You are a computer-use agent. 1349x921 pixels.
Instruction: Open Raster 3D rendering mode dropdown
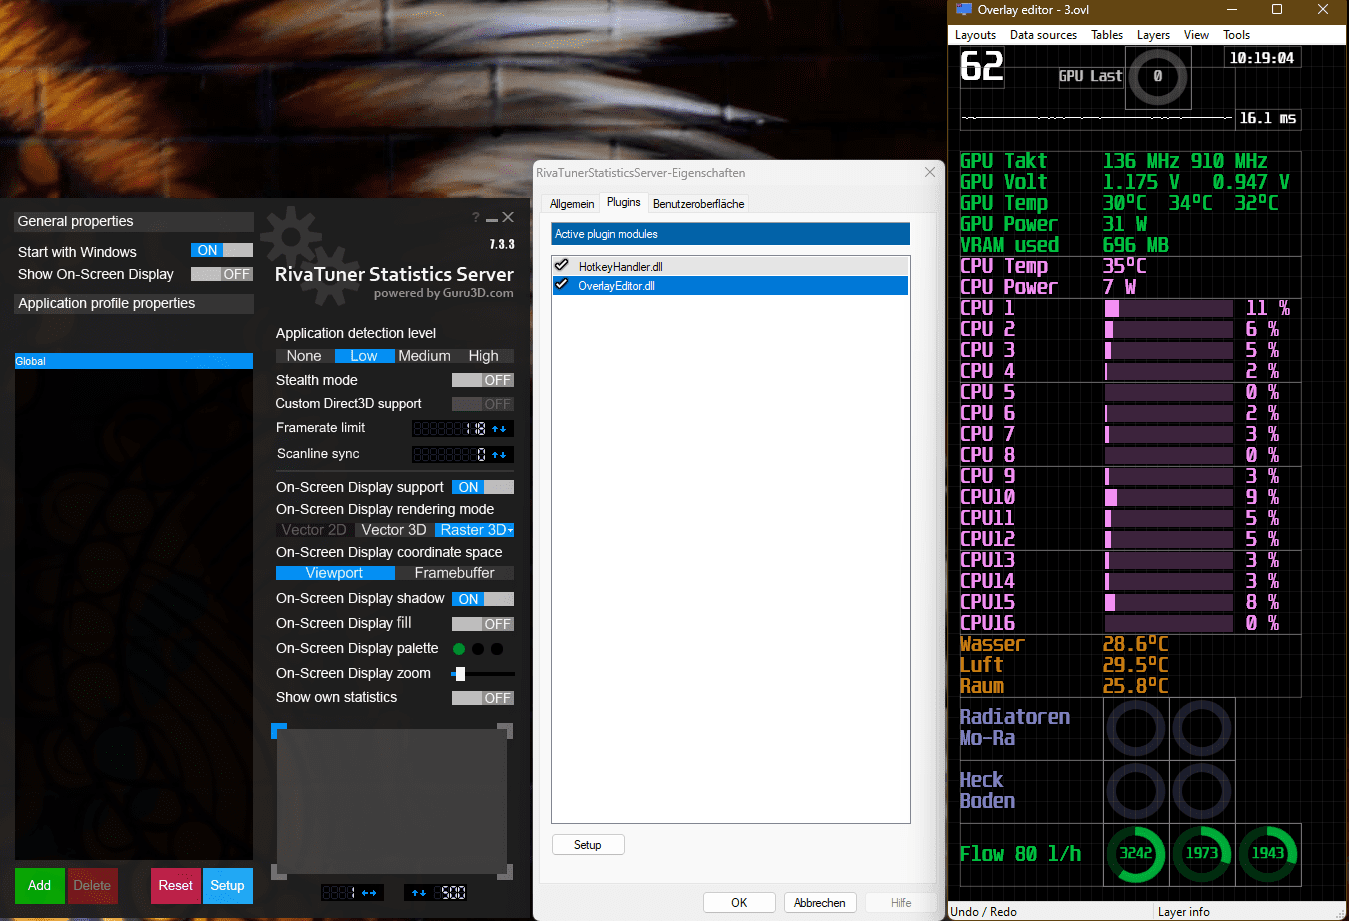point(475,530)
